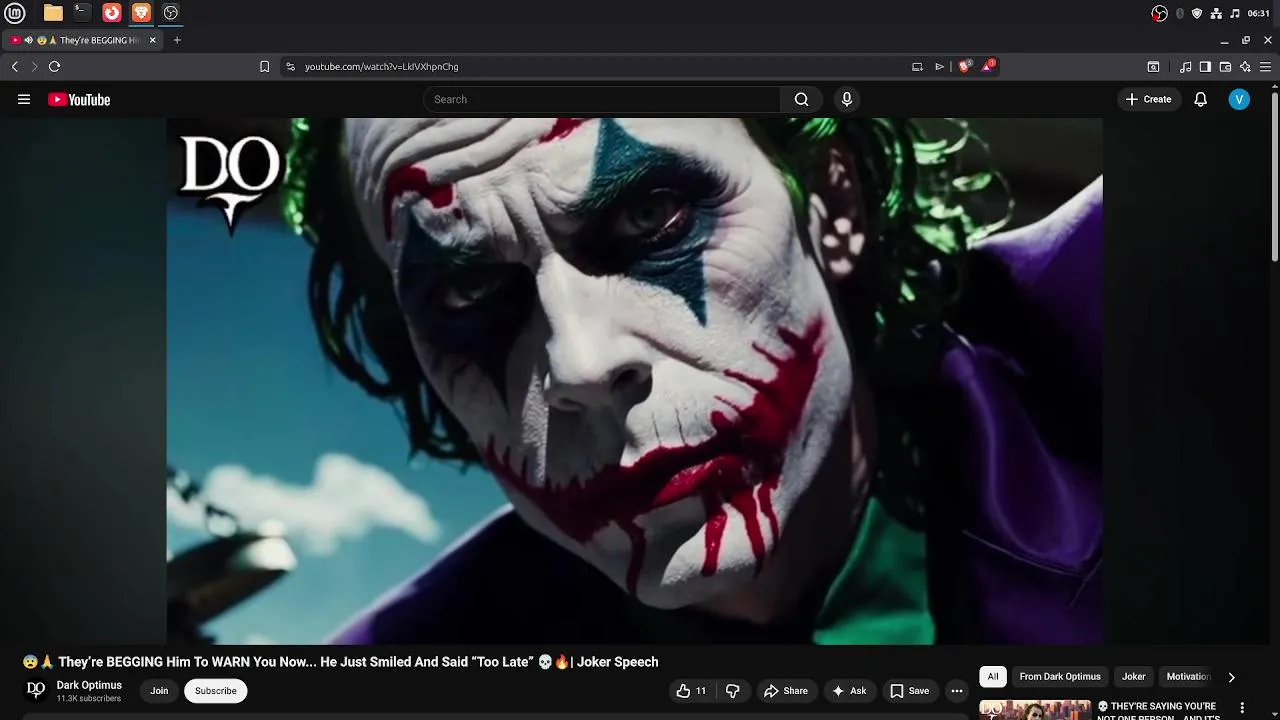1280x720 pixels.
Task: Bookmark this page
Action: click(x=264, y=66)
